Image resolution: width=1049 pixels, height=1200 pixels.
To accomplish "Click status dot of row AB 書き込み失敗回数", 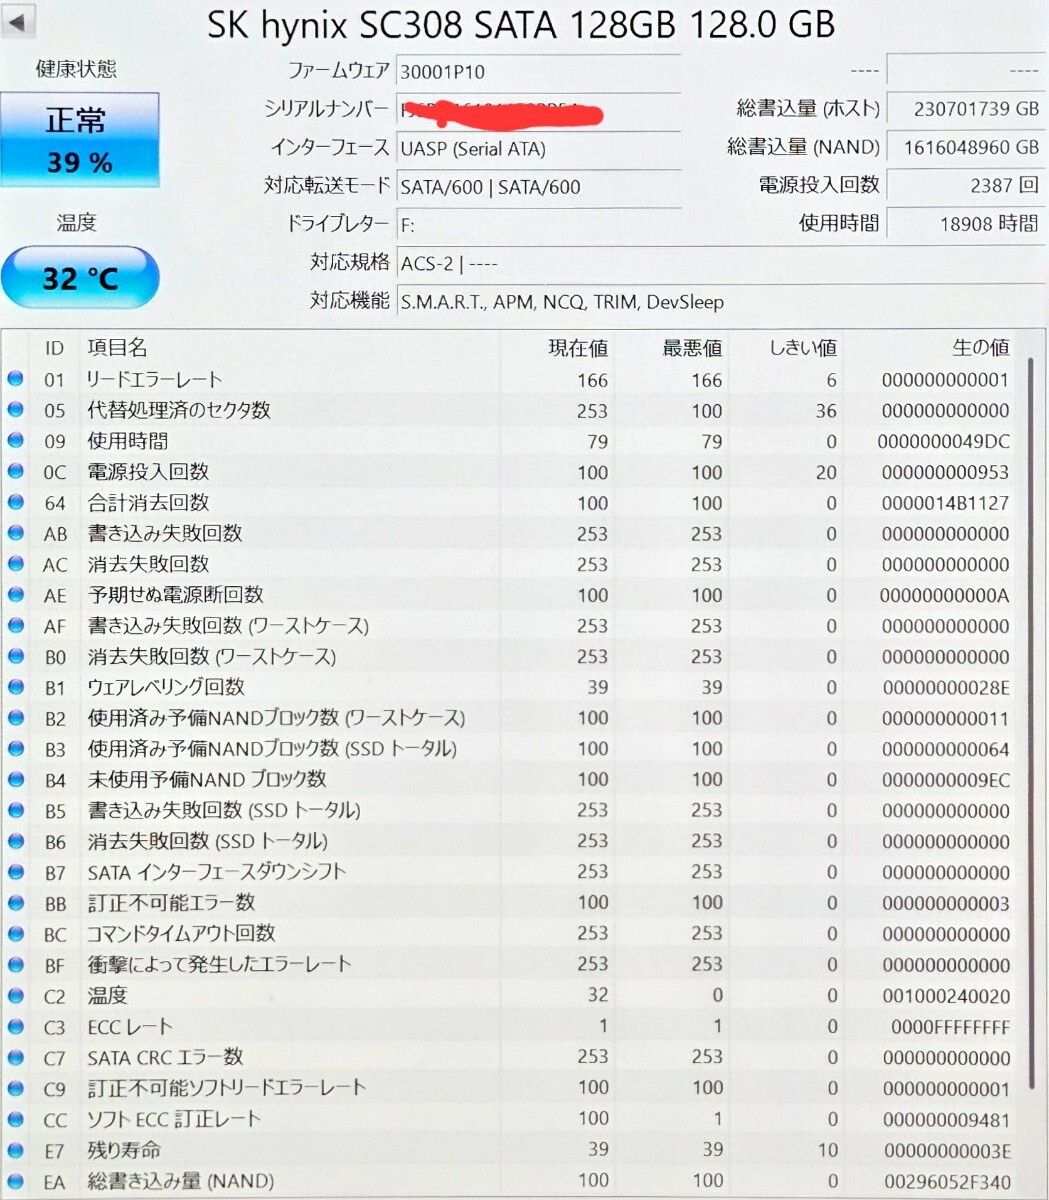I will [15, 533].
